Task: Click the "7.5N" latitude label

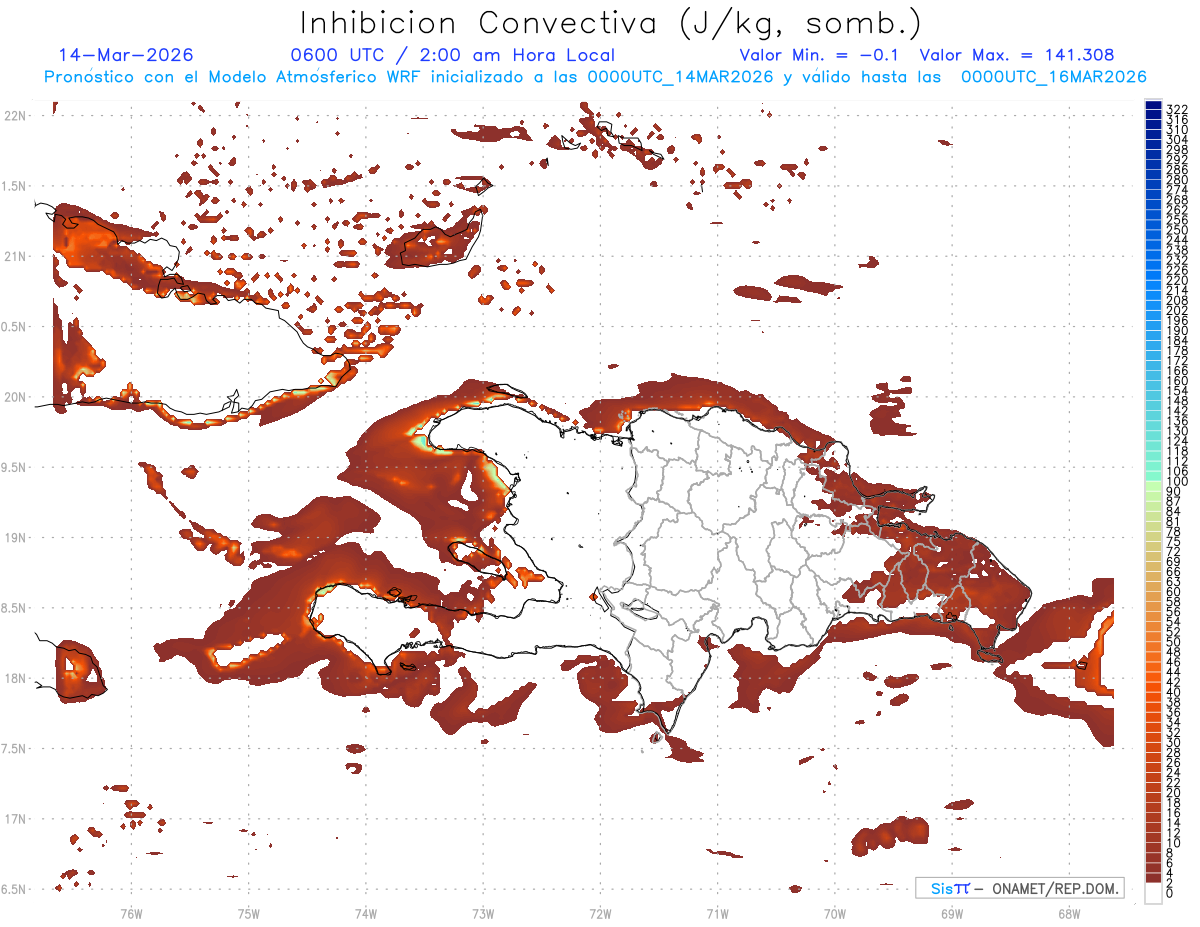Action: tap(14, 749)
